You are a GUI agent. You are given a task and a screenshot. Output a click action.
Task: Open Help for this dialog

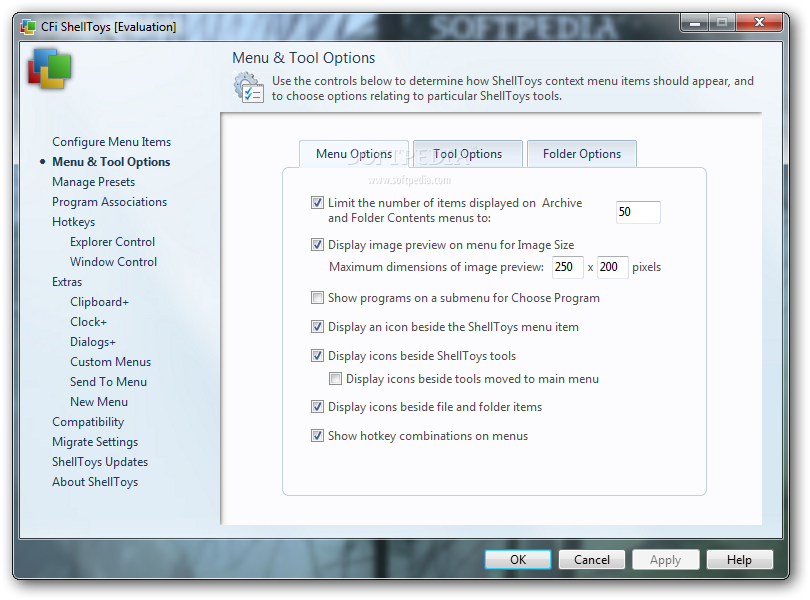tap(739, 560)
